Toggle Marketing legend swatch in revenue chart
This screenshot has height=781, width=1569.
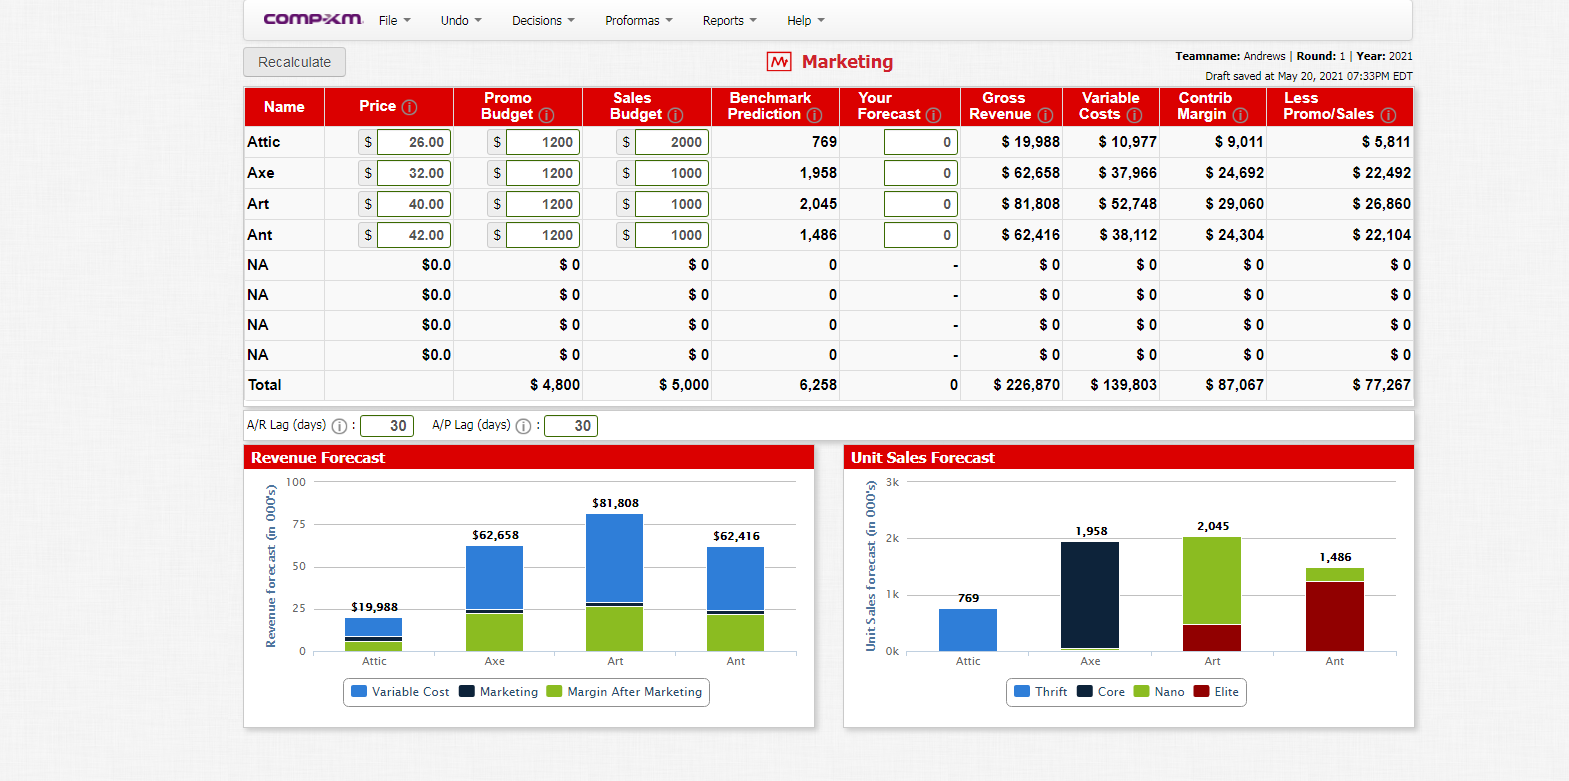point(467,692)
